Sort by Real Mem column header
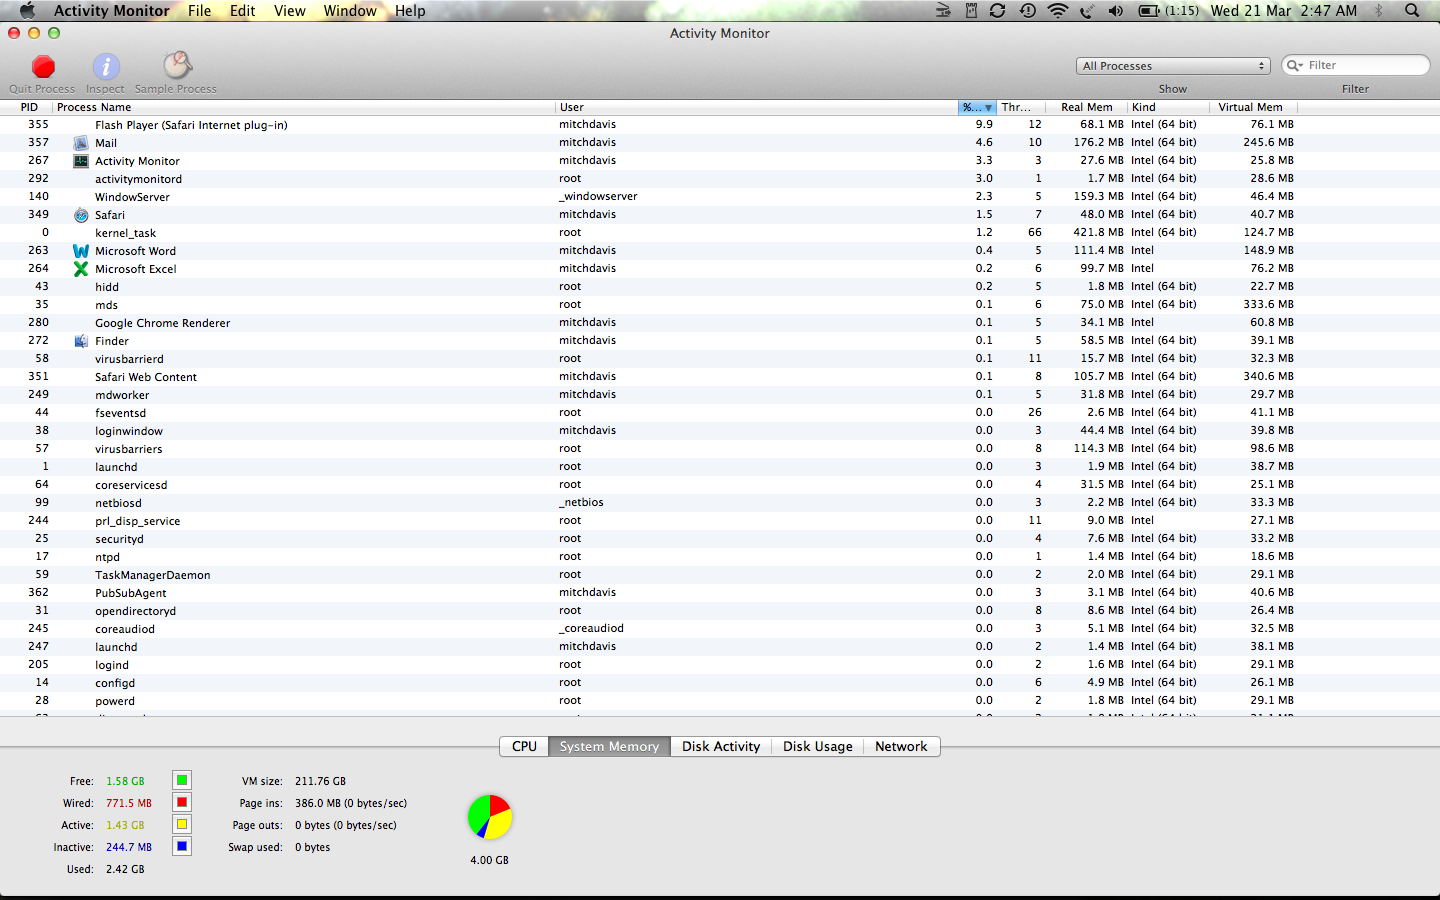The height and width of the screenshot is (900, 1440). point(1086,107)
